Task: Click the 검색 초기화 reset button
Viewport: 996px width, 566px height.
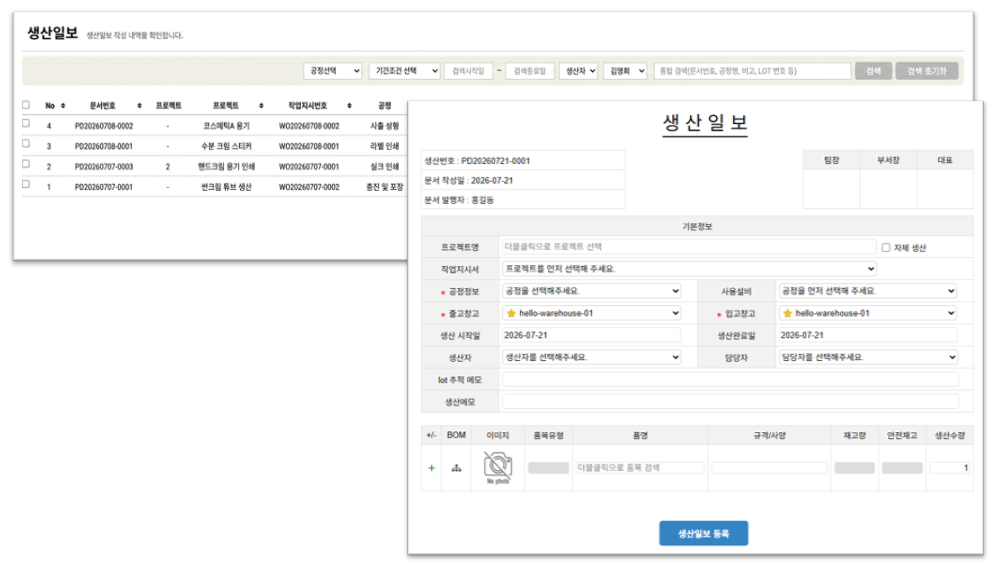Action: 927,71
